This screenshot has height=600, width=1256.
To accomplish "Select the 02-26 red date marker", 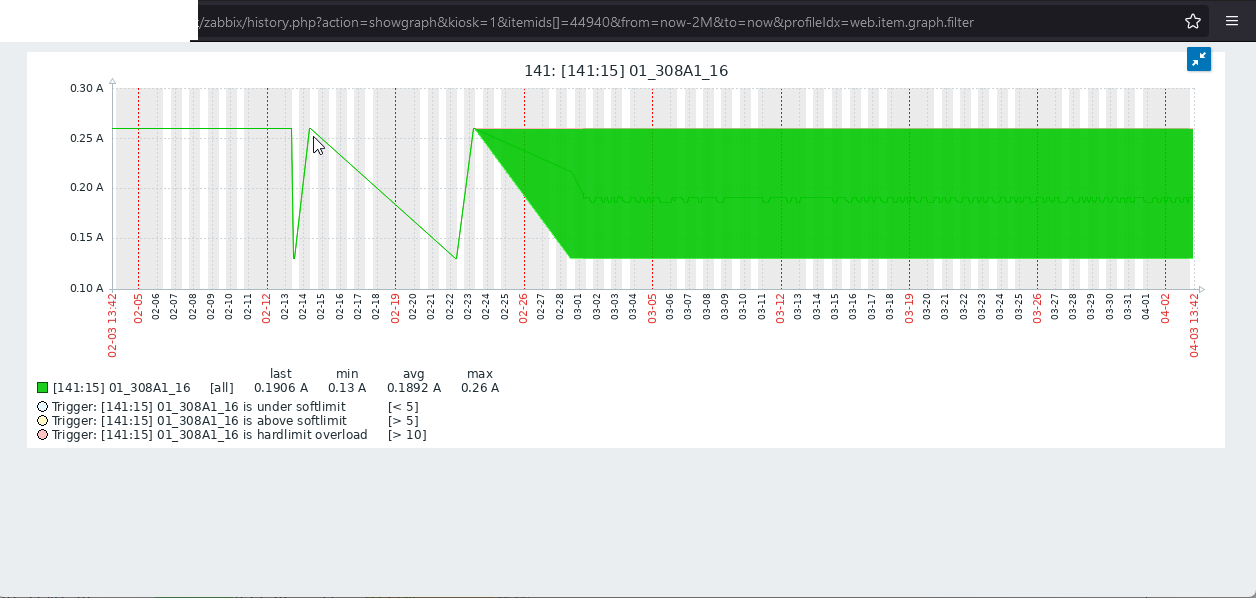I will tap(523, 307).
